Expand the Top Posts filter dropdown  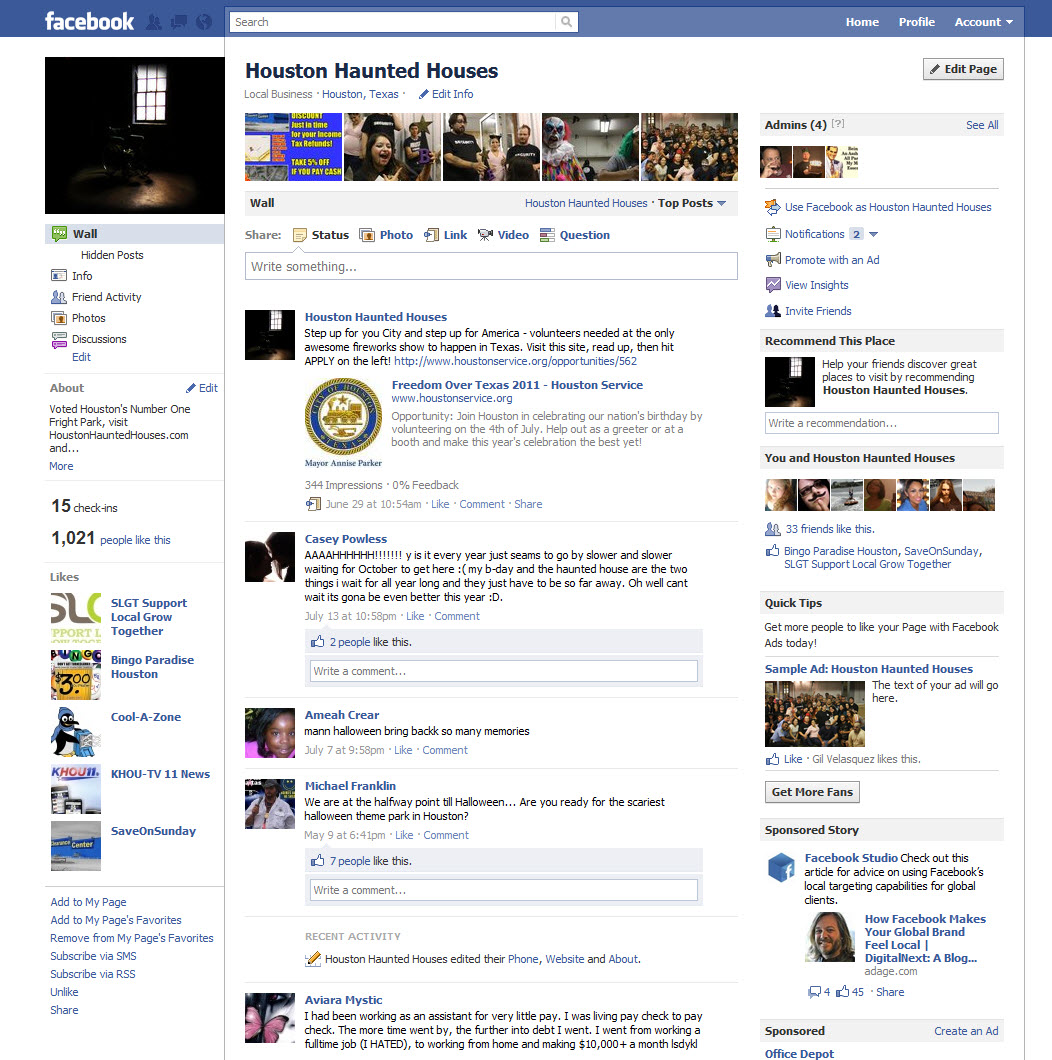click(x=692, y=203)
